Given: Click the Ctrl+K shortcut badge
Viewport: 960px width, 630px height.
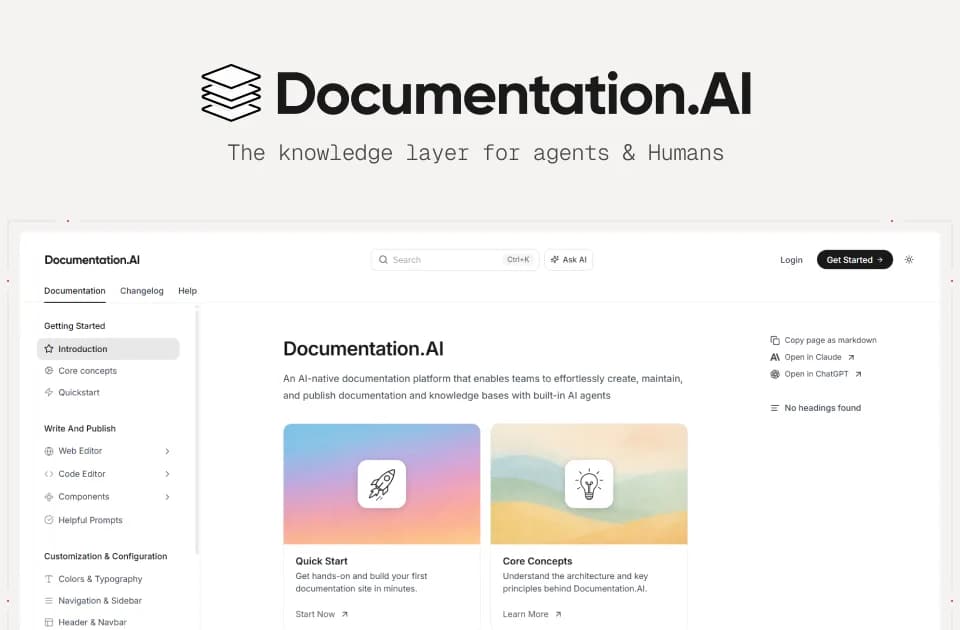Looking at the screenshot, I should (x=518, y=260).
